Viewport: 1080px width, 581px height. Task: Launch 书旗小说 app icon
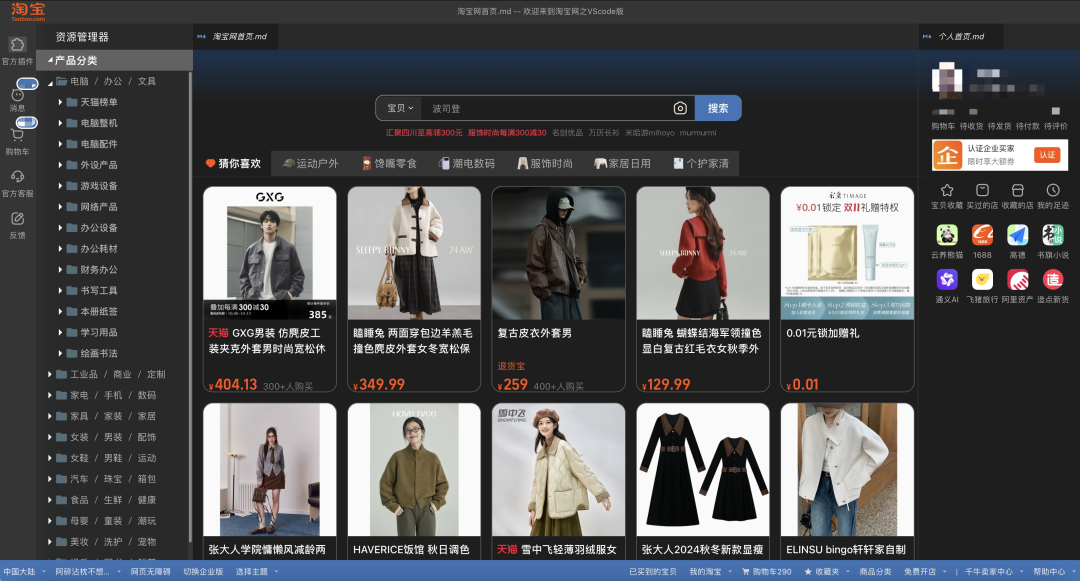1052,235
